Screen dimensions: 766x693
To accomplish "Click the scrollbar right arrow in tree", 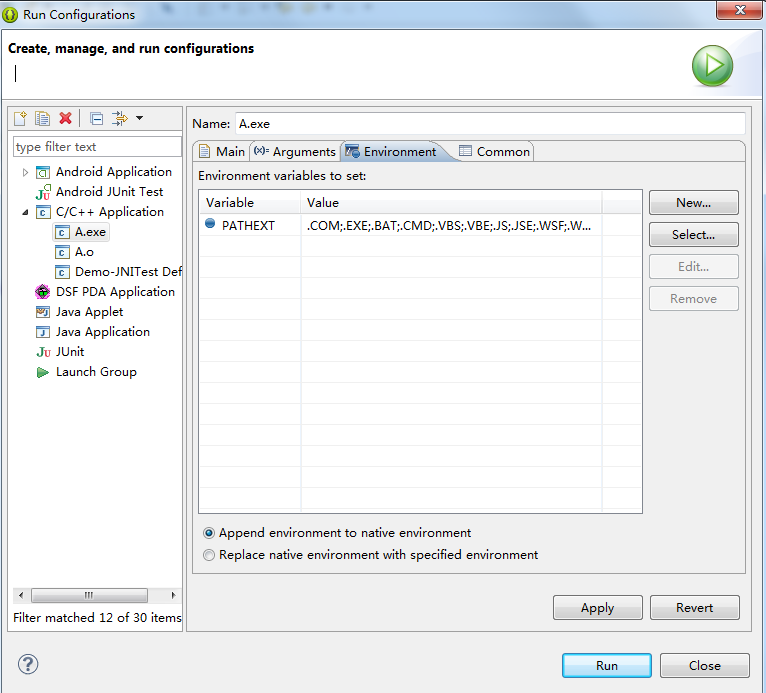I will coord(173,595).
